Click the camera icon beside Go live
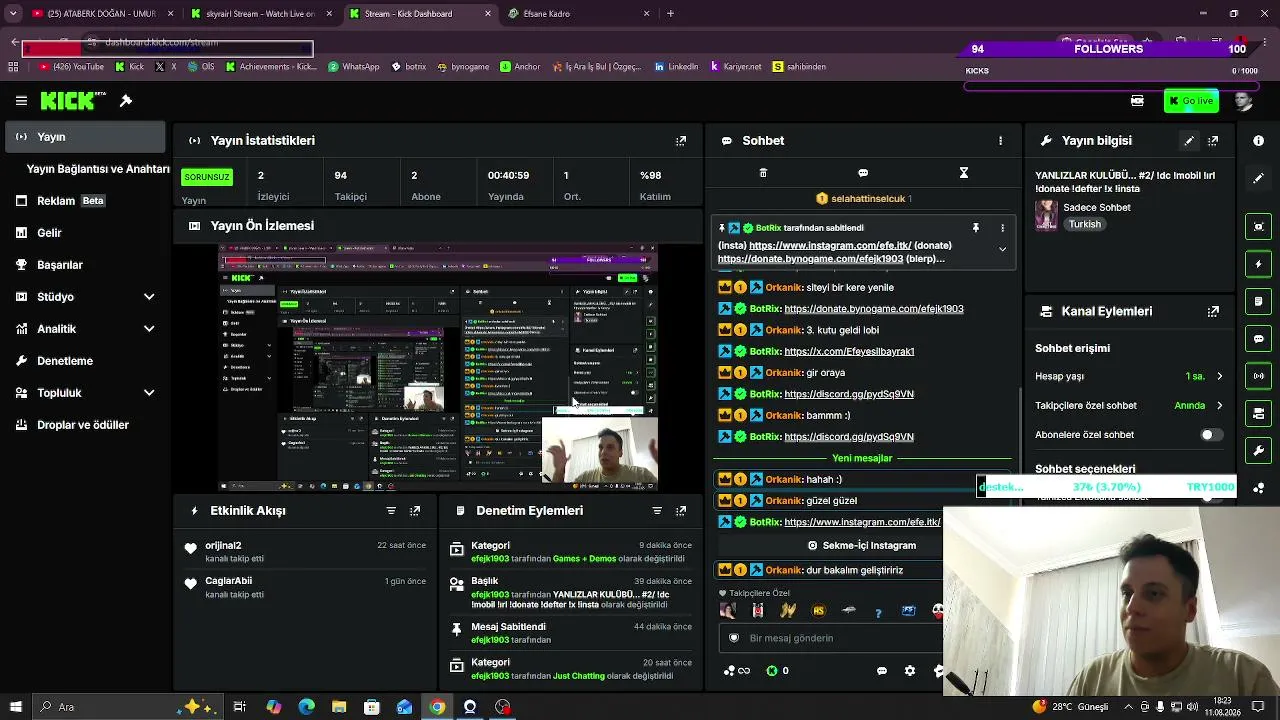Screen dimensions: 1280x720 coord(1137,101)
